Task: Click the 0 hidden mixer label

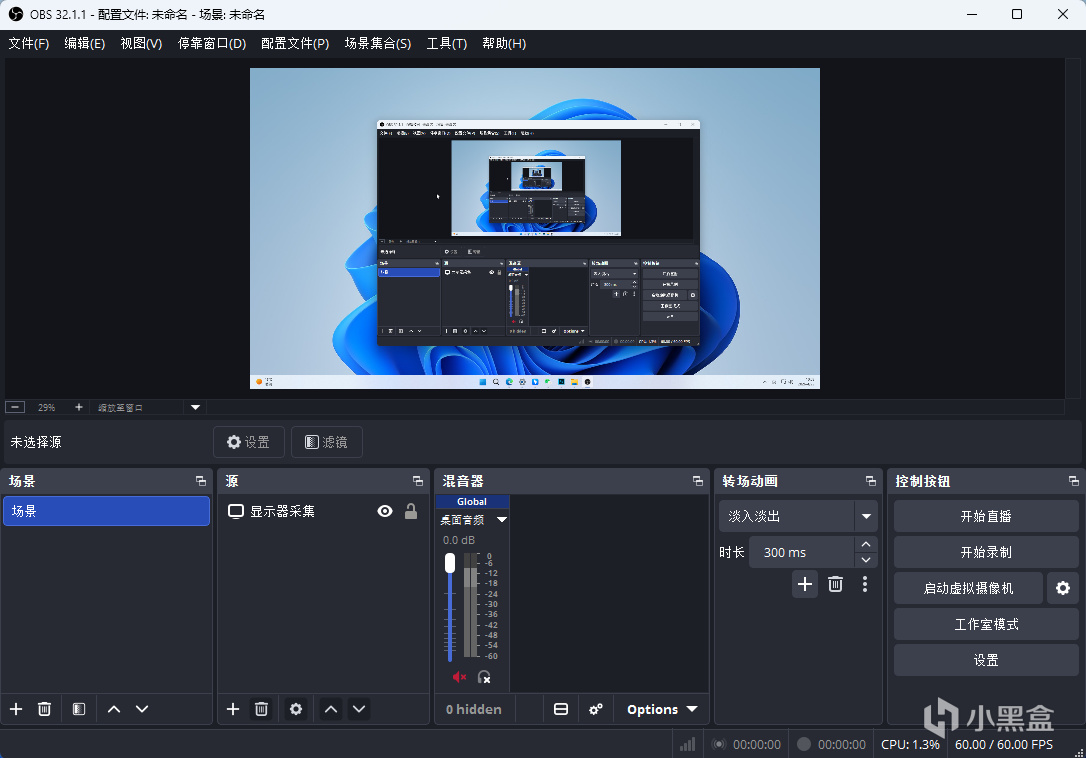Action: pyautogui.click(x=474, y=709)
